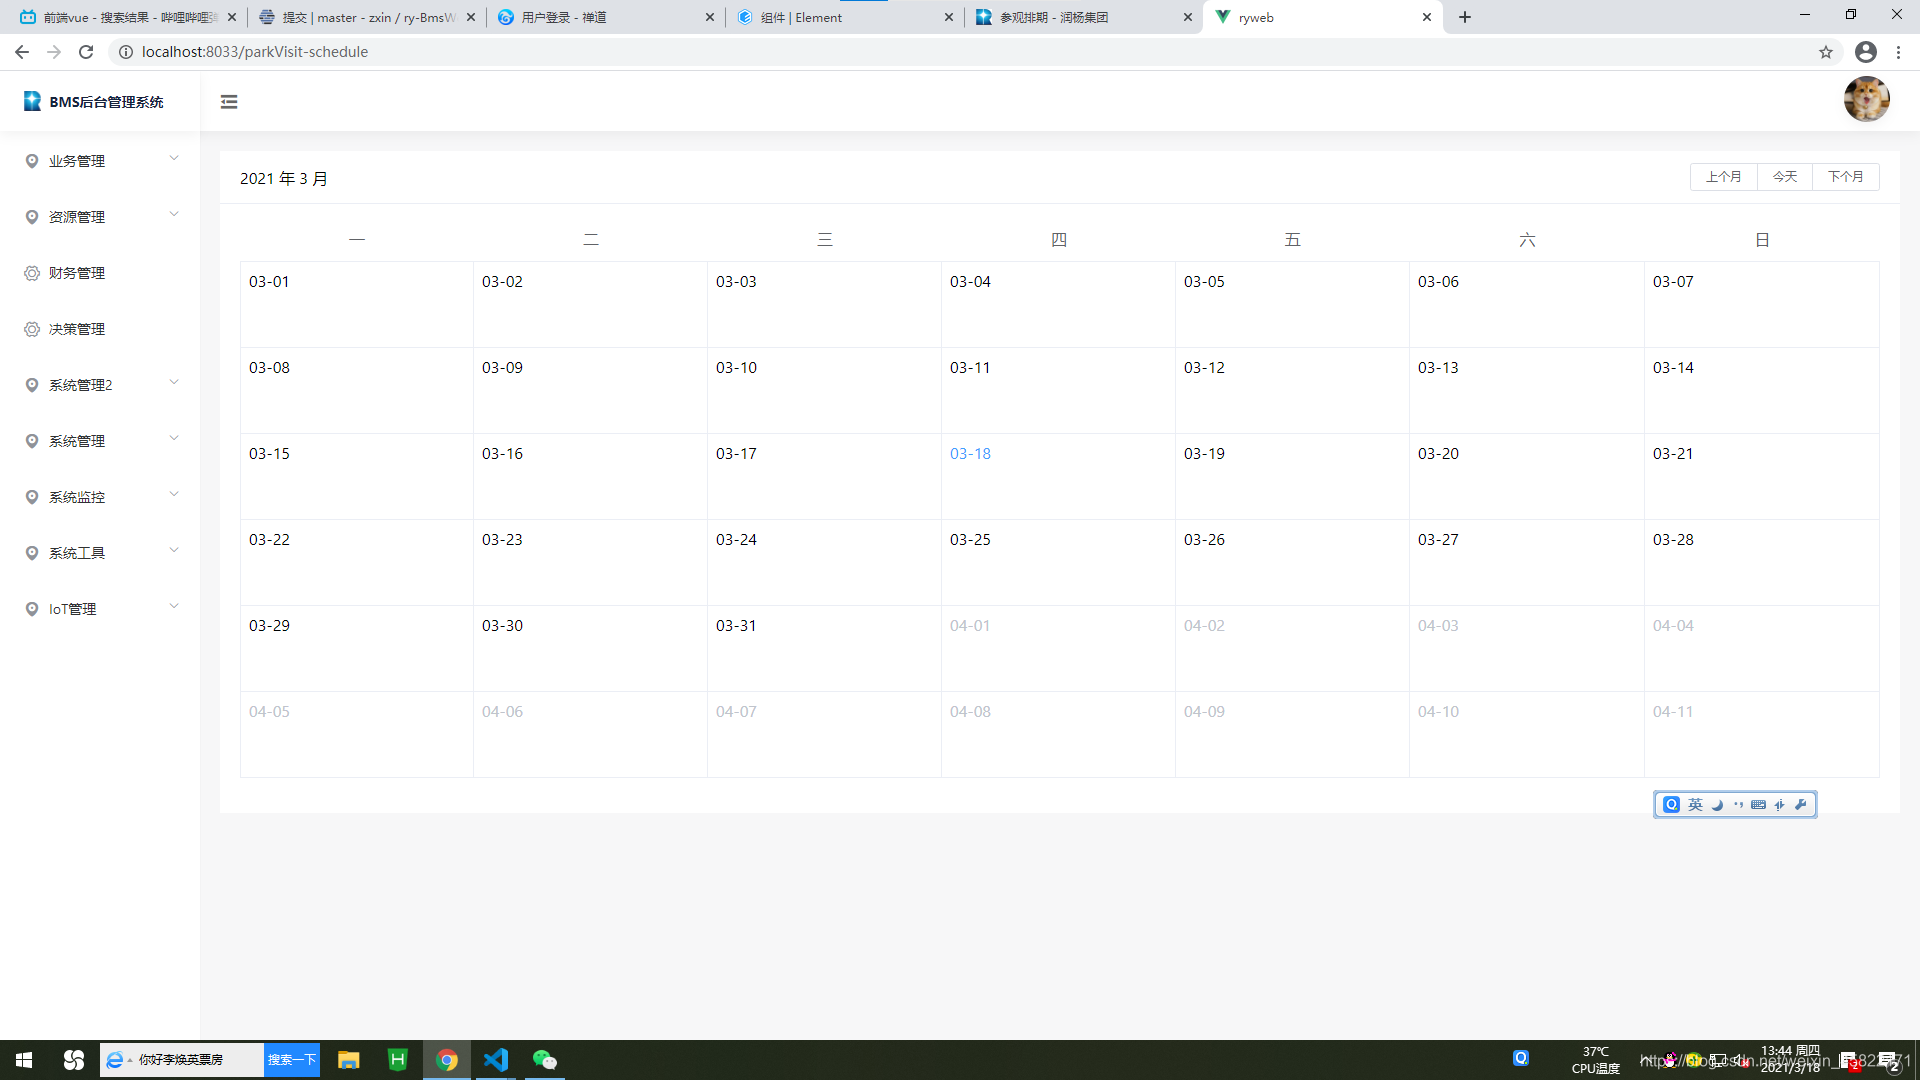Viewport: 1920px width, 1080px height.
Task: Jump to next month with 下个月
Action: coord(1845,177)
